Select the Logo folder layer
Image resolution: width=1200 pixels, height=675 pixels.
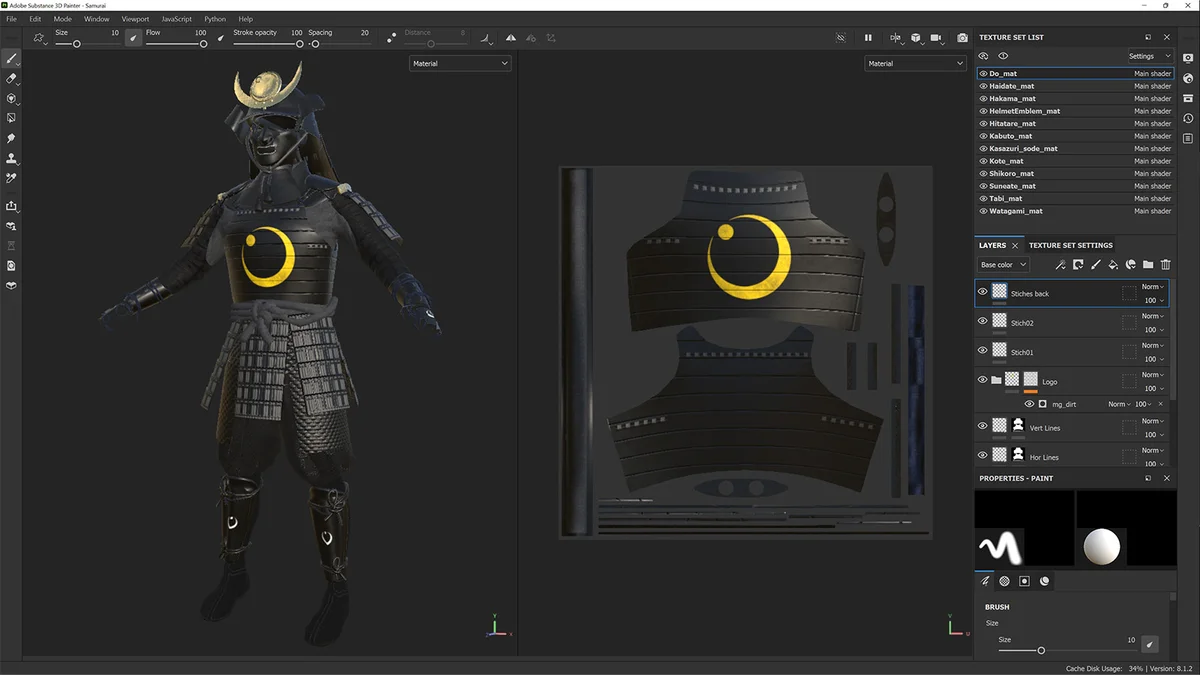(x=1050, y=381)
